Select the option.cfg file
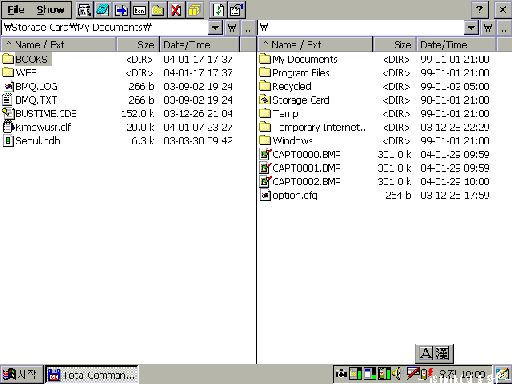This screenshot has height=384, width=512. 289,195
